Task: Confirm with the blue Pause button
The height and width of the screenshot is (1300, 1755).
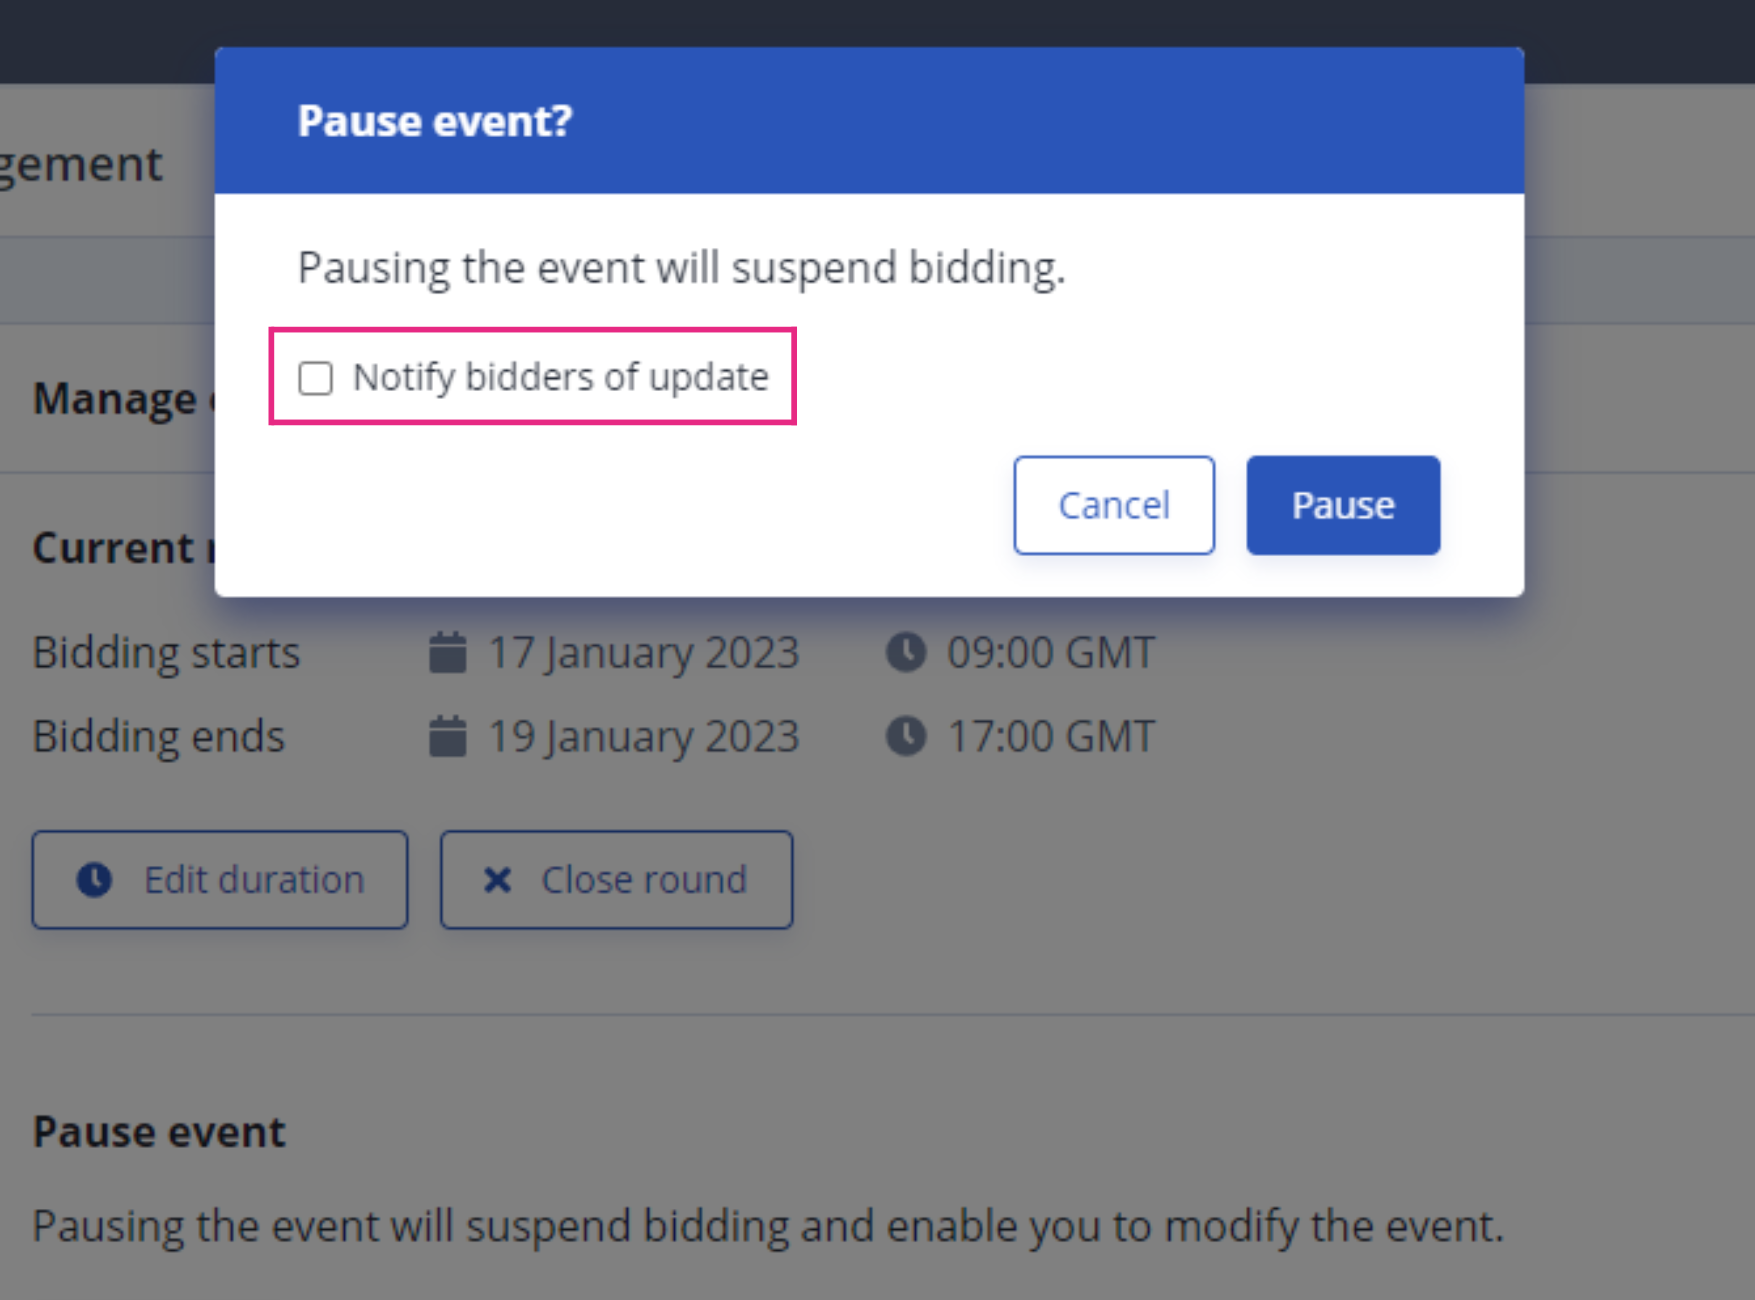Action: click(1343, 505)
